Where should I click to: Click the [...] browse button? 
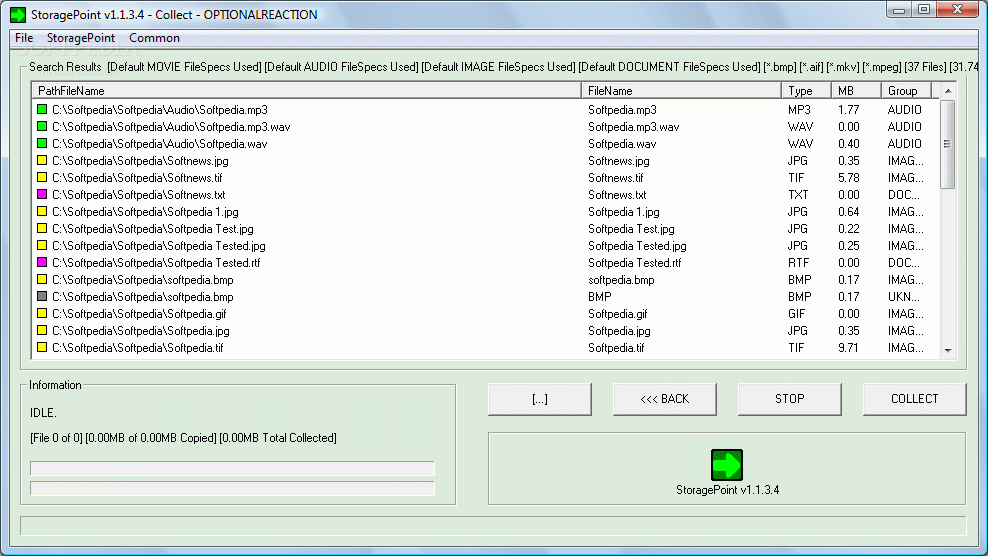pos(540,398)
